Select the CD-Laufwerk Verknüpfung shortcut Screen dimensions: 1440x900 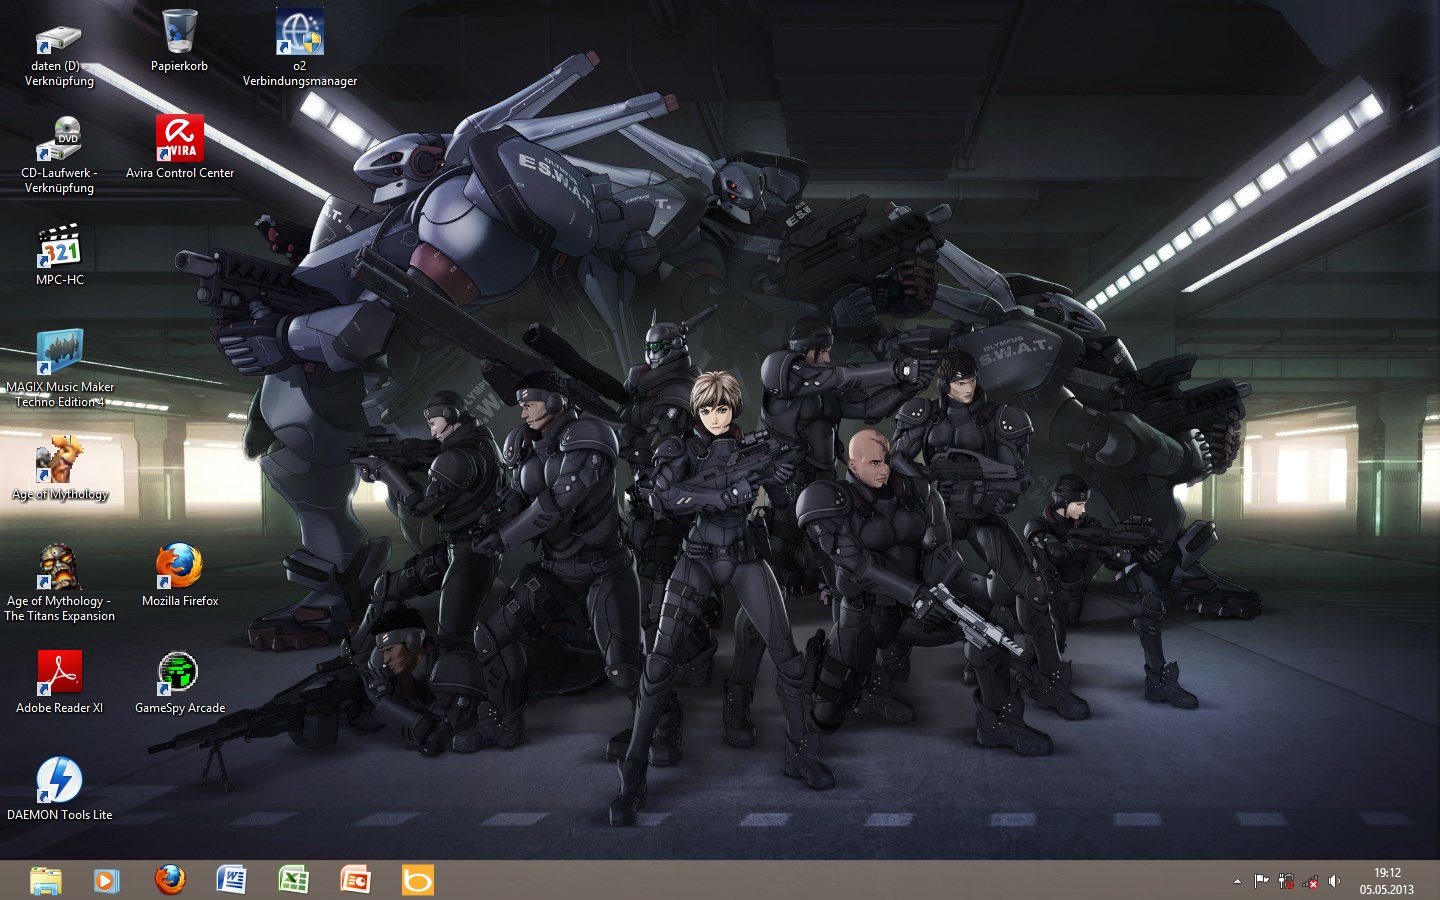click(x=60, y=139)
